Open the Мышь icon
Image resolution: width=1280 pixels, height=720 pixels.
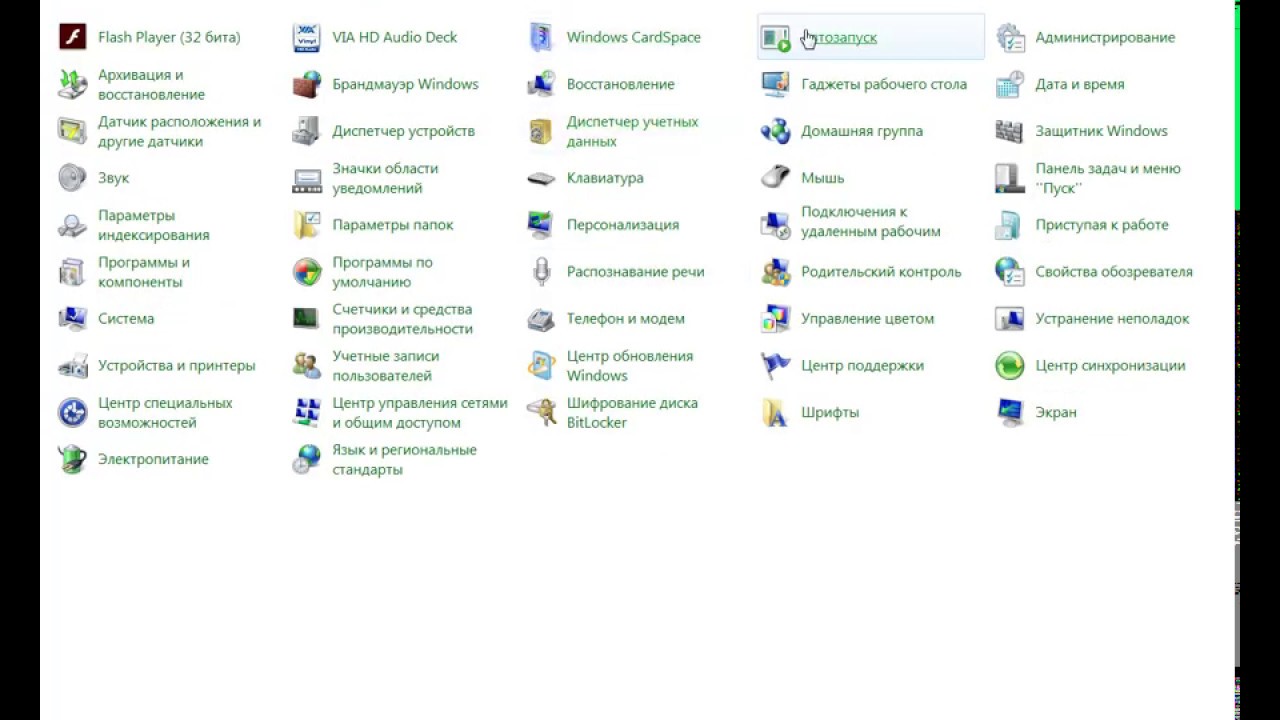[775, 178]
